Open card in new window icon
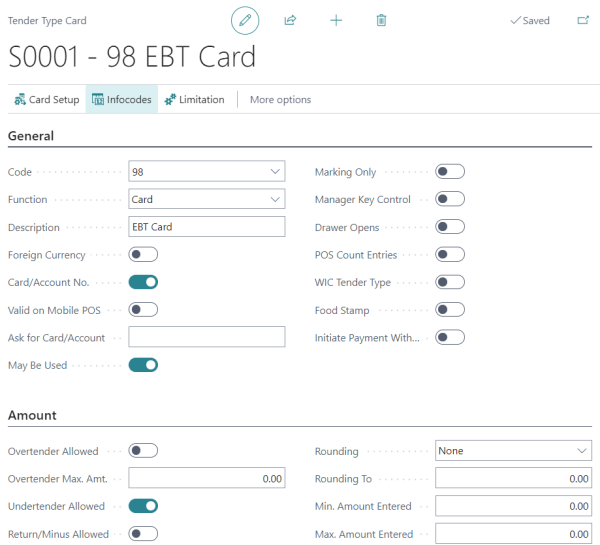The height and width of the screenshot is (545, 600). click(x=583, y=20)
